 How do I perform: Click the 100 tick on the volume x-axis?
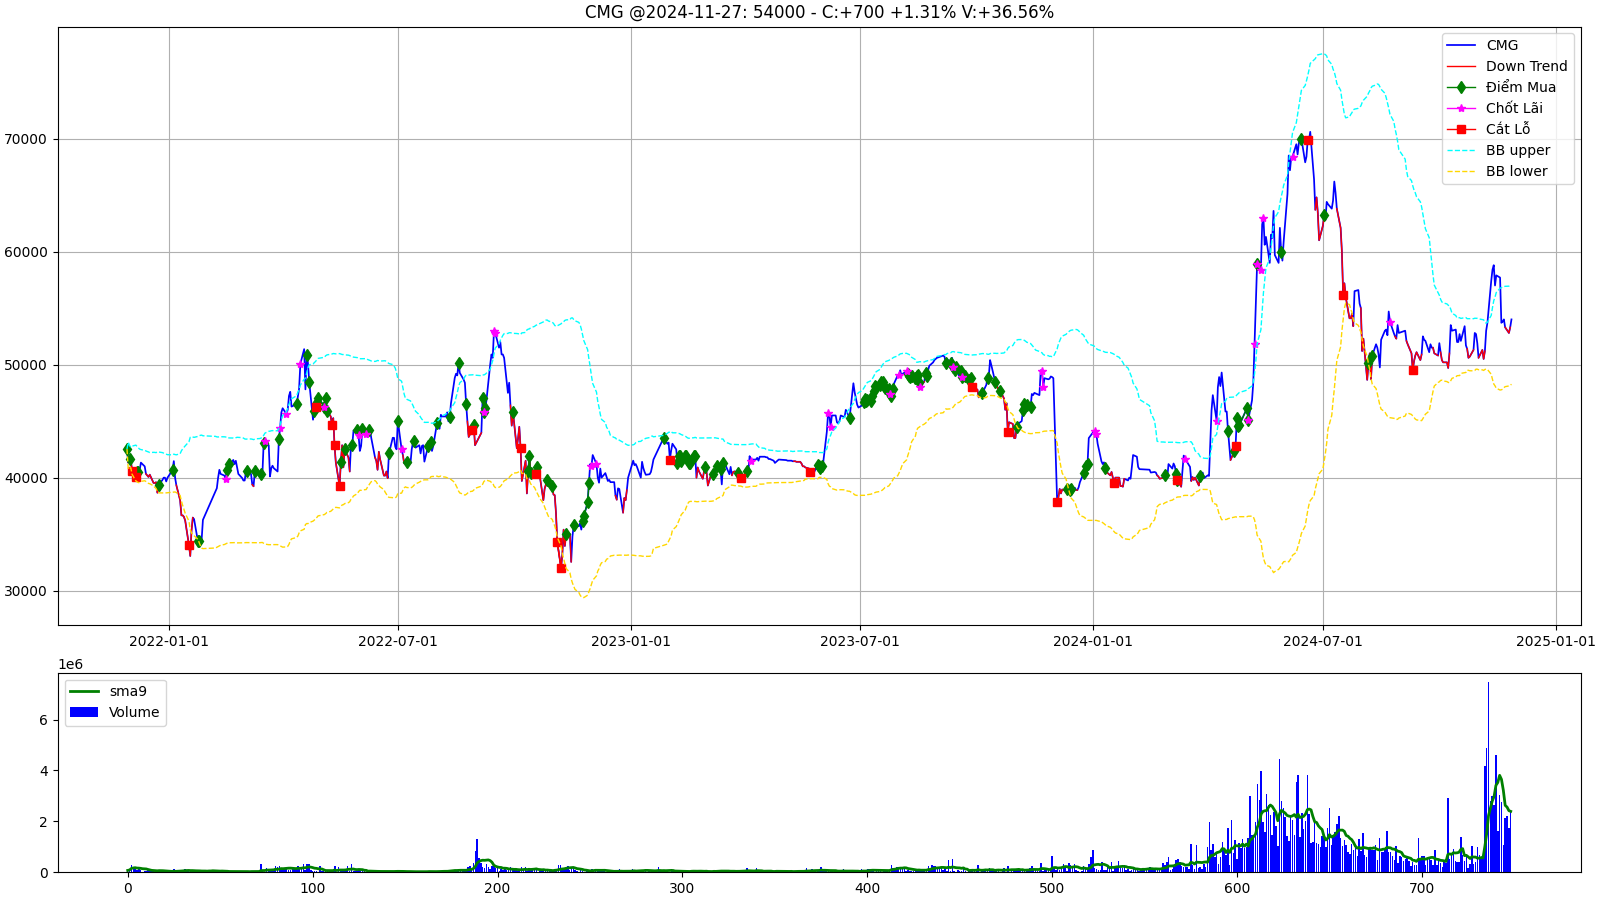[x=312, y=888]
